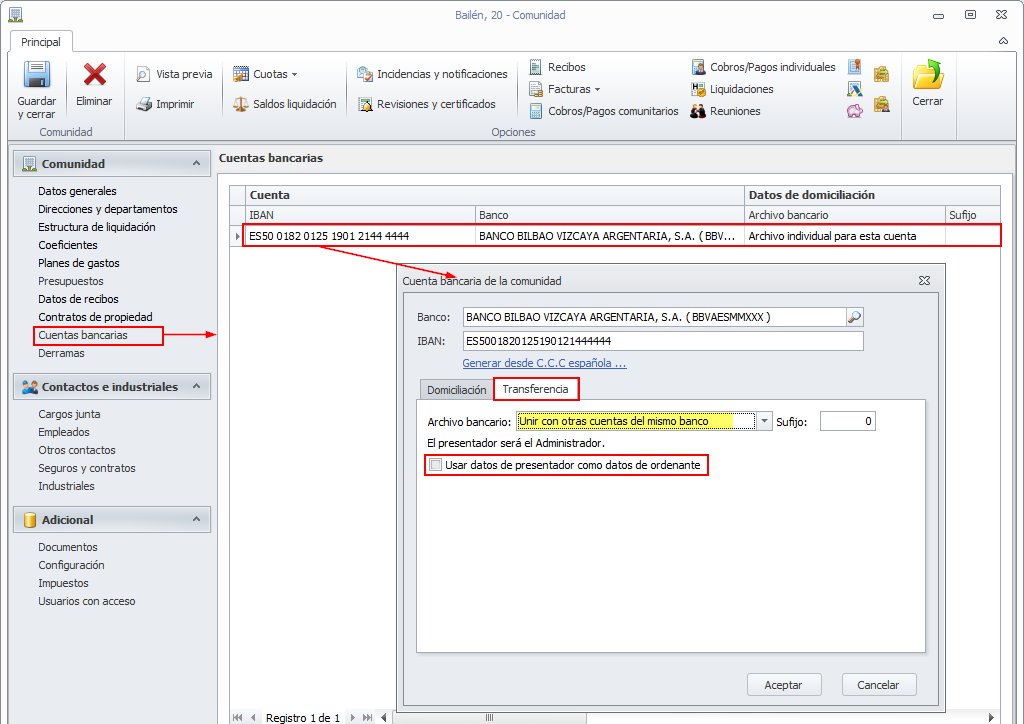
Task: Click the Cancelar button
Action: click(878, 685)
